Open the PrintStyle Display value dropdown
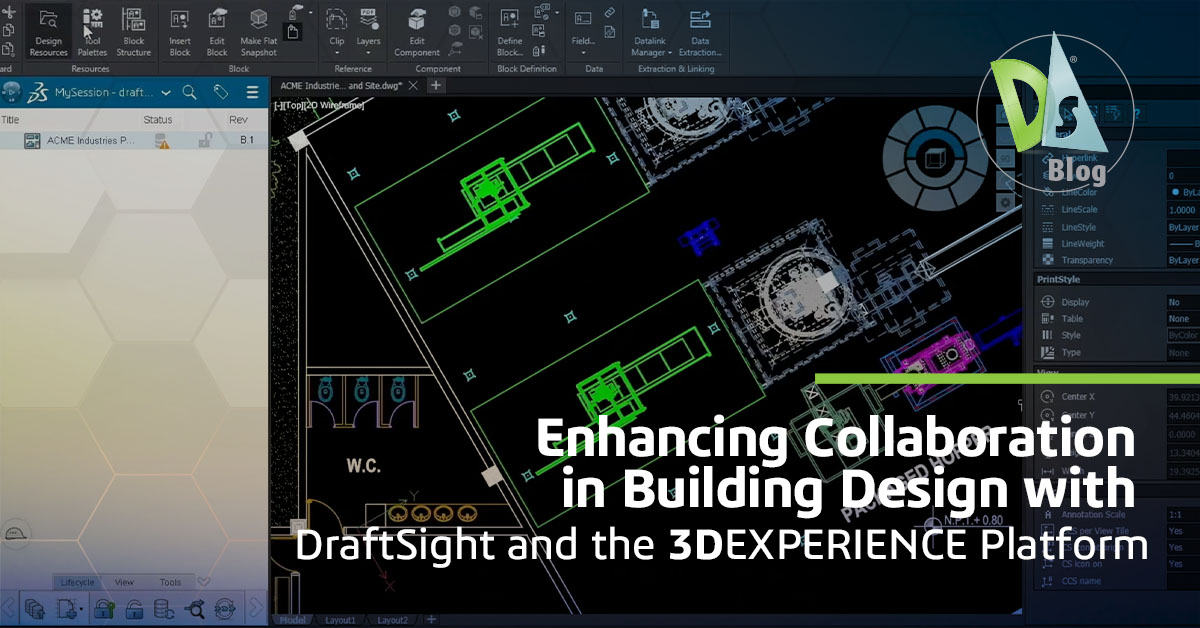 [x=1183, y=302]
